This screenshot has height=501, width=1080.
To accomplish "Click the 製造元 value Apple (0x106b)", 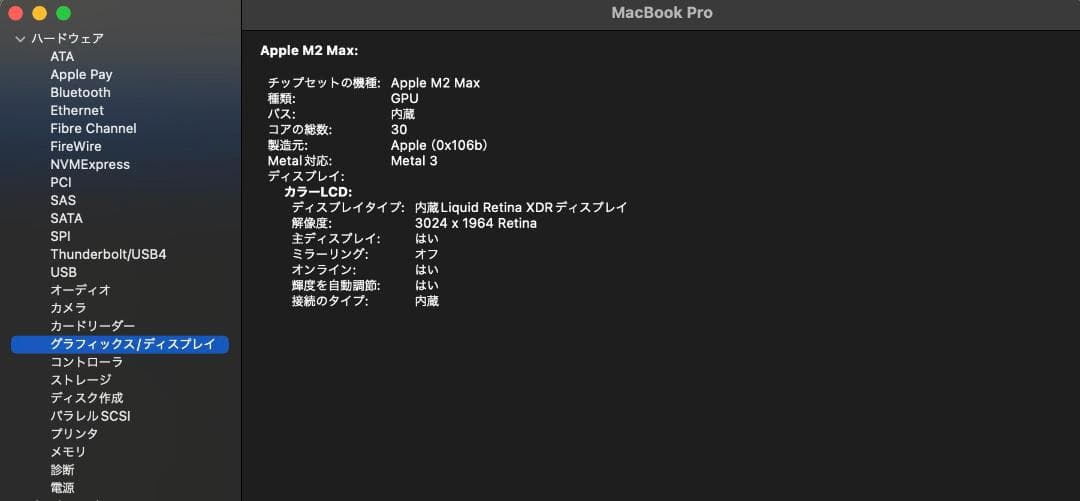I will coord(440,145).
